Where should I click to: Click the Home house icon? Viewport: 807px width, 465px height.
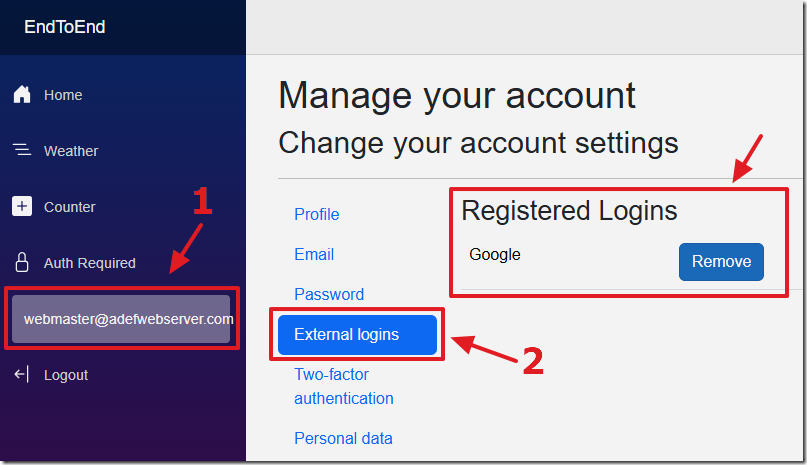click(x=22, y=95)
